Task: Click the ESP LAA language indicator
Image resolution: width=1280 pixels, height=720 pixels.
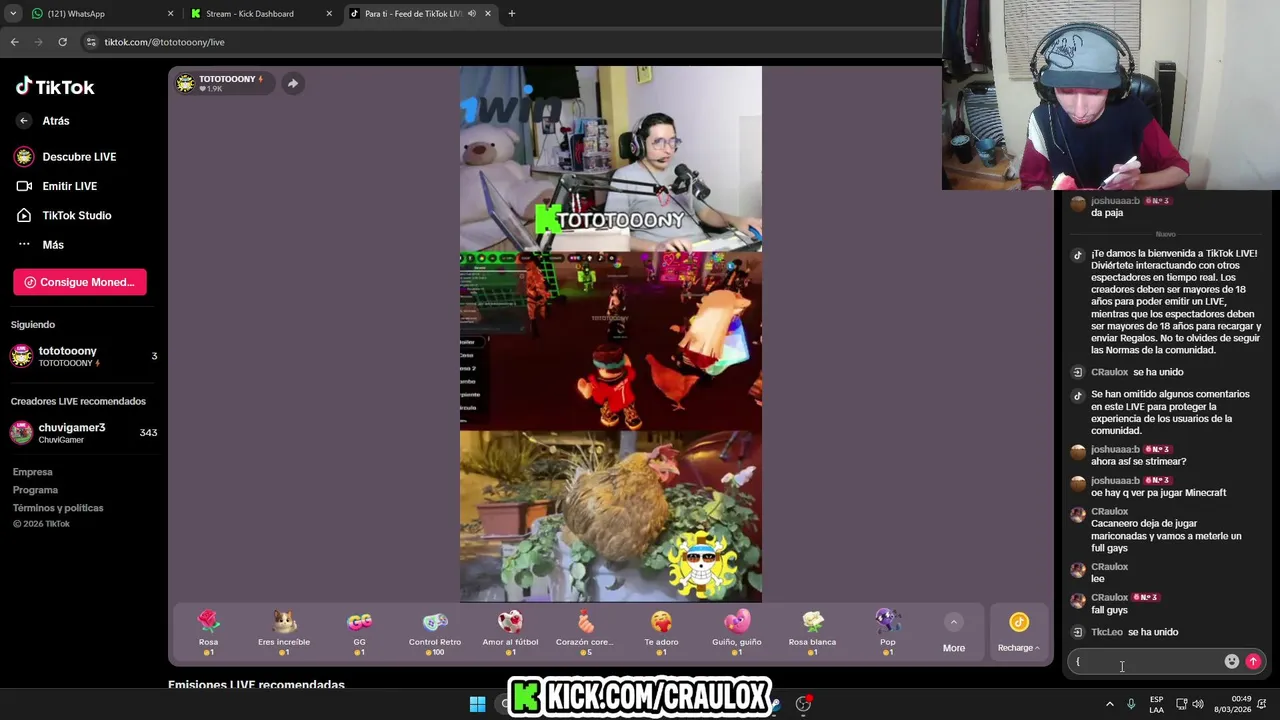Action: point(1156,704)
